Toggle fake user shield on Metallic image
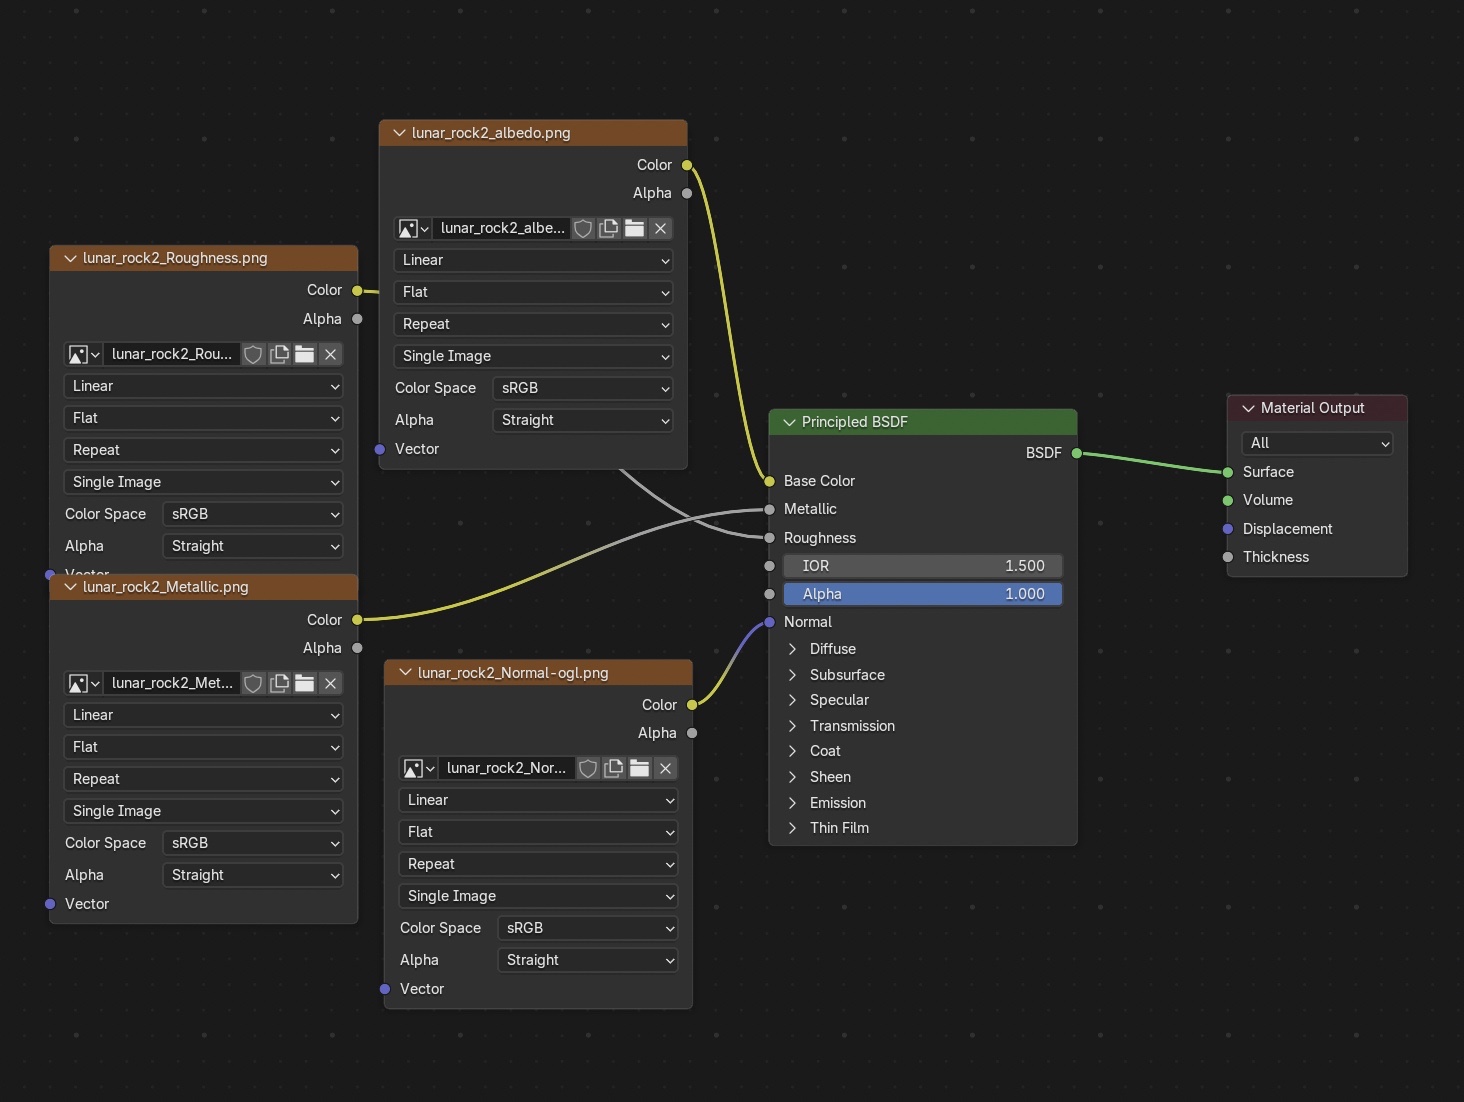Viewport: 1464px width, 1102px height. click(254, 684)
